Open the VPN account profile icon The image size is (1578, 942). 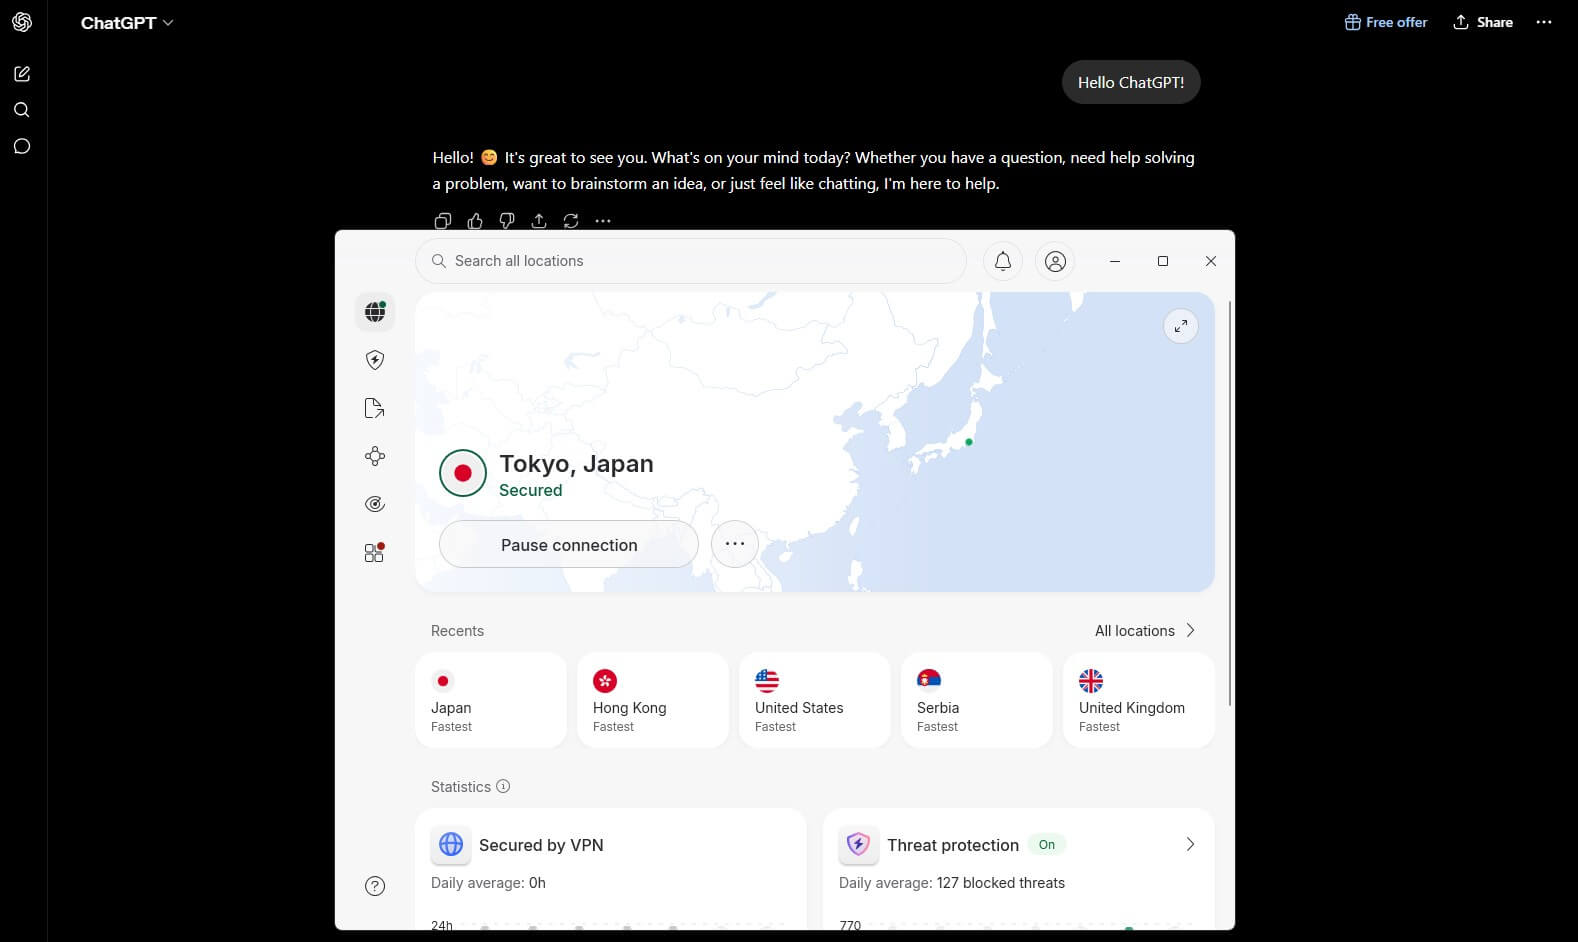1055,261
